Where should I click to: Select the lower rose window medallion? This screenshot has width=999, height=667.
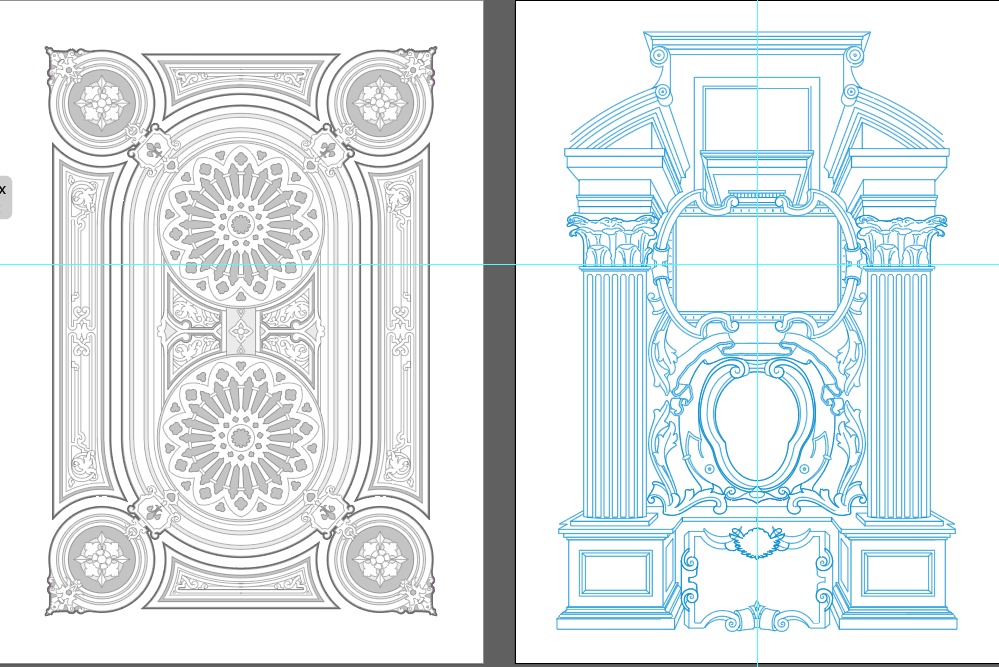(x=240, y=437)
